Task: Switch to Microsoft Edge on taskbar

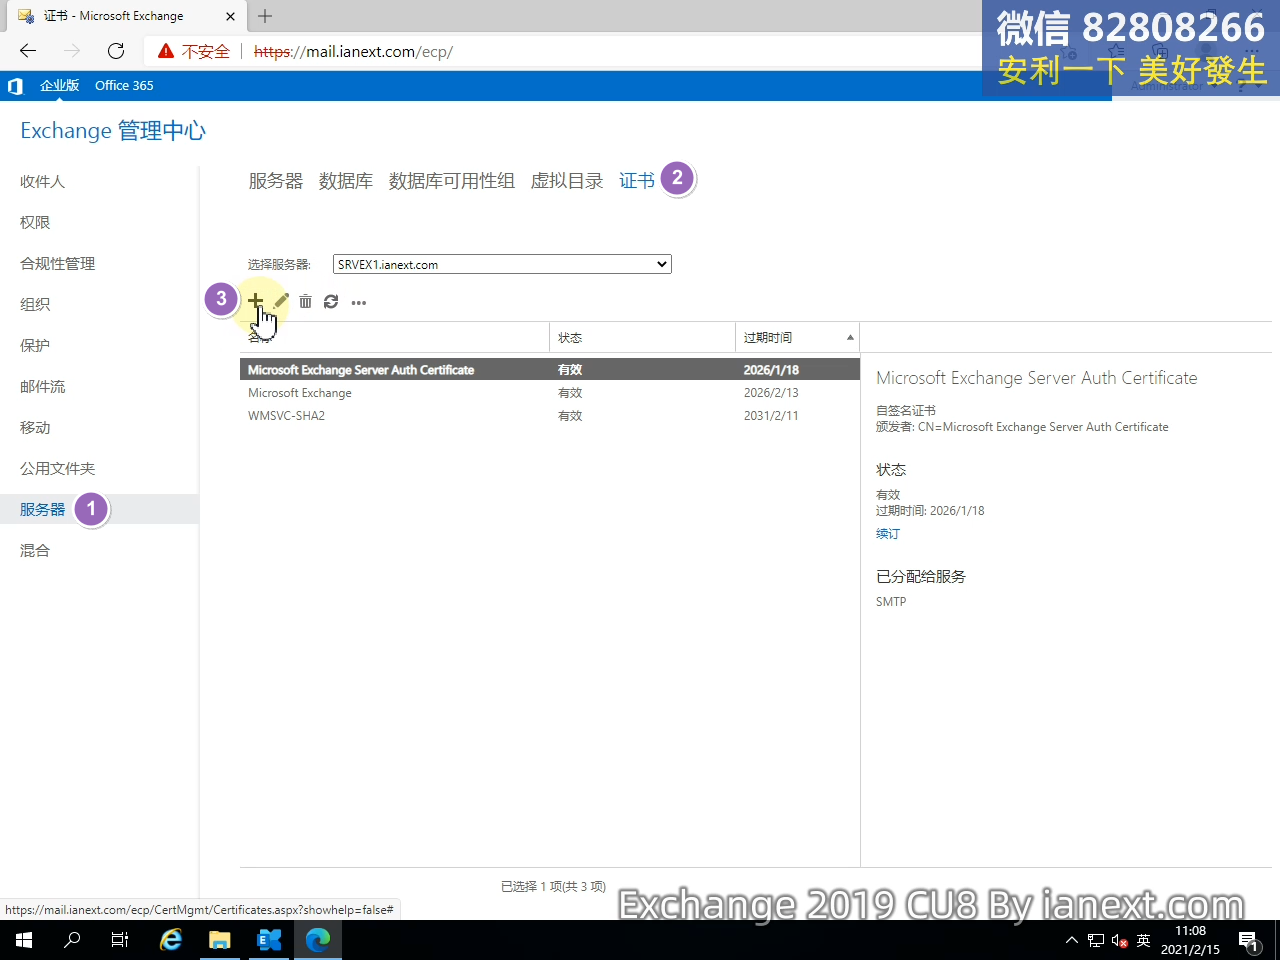Action: coord(318,940)
